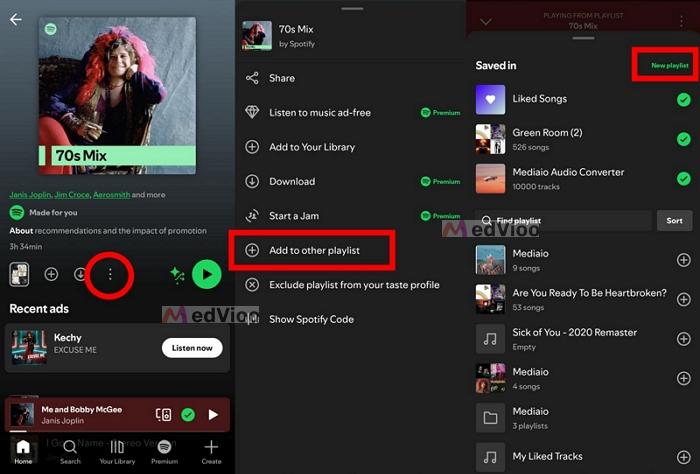Open the Janis Joplin artist link
The width and height of the screenshot is (700, 474).
30,195
